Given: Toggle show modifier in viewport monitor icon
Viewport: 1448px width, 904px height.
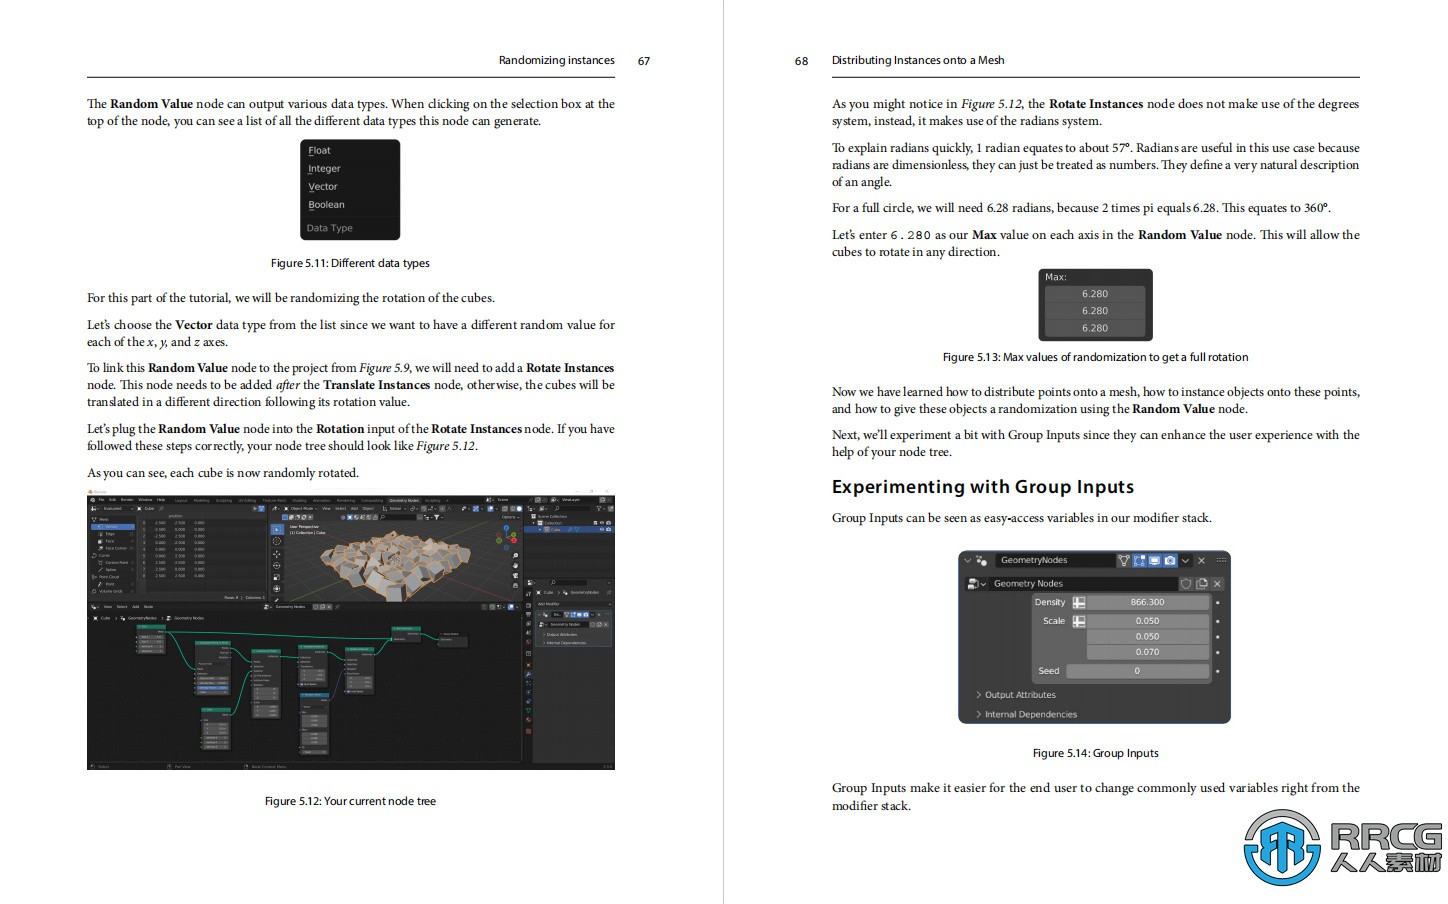Looking at the screenshot, I should pos(1154,560).
